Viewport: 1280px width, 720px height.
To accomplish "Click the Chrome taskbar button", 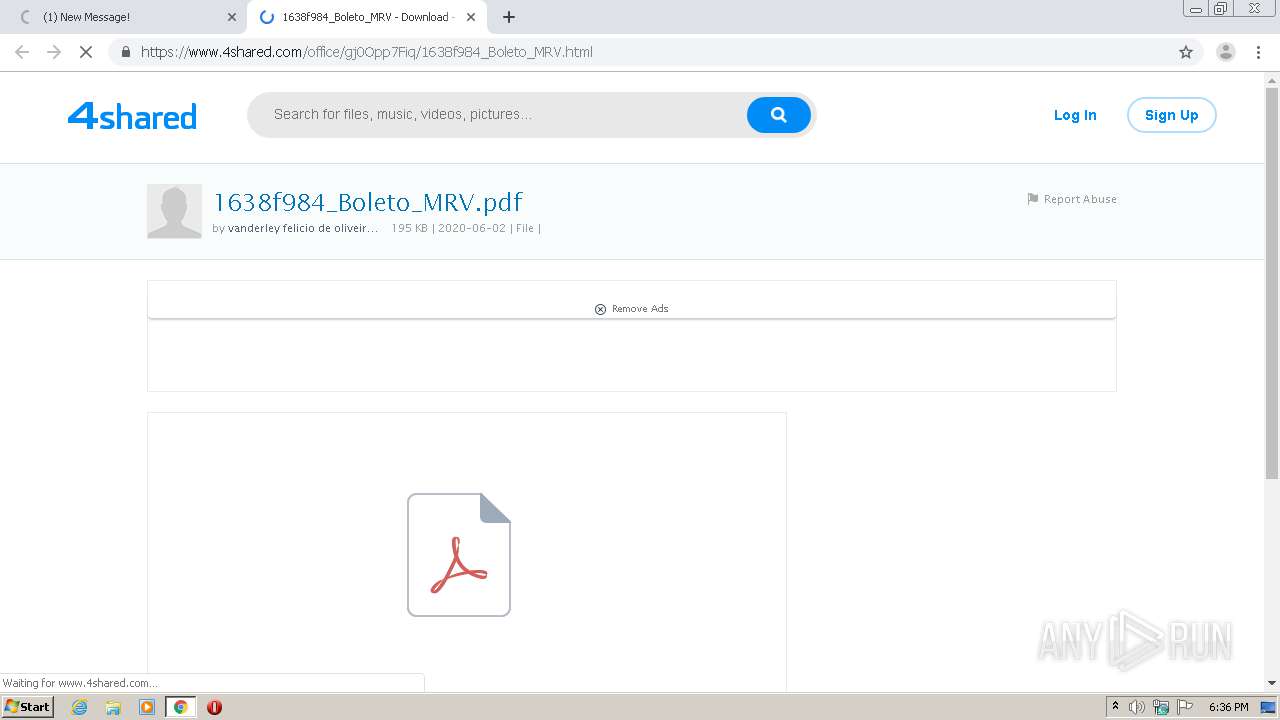I will click(180, 707).
